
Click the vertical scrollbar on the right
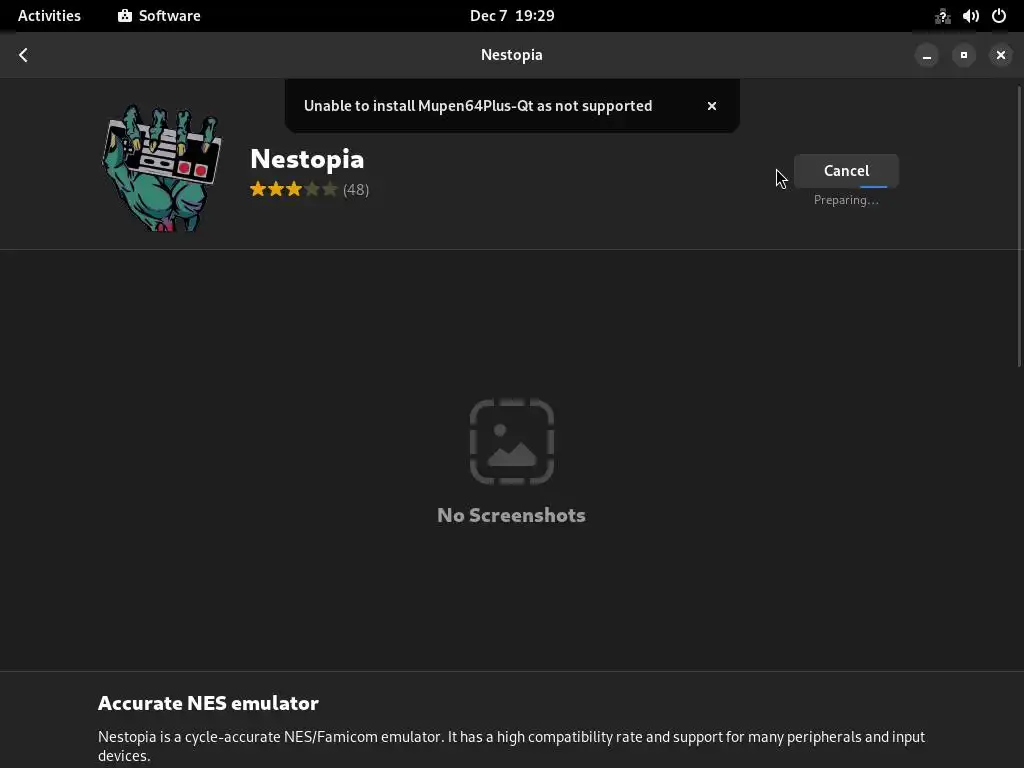click(1019, 226)
